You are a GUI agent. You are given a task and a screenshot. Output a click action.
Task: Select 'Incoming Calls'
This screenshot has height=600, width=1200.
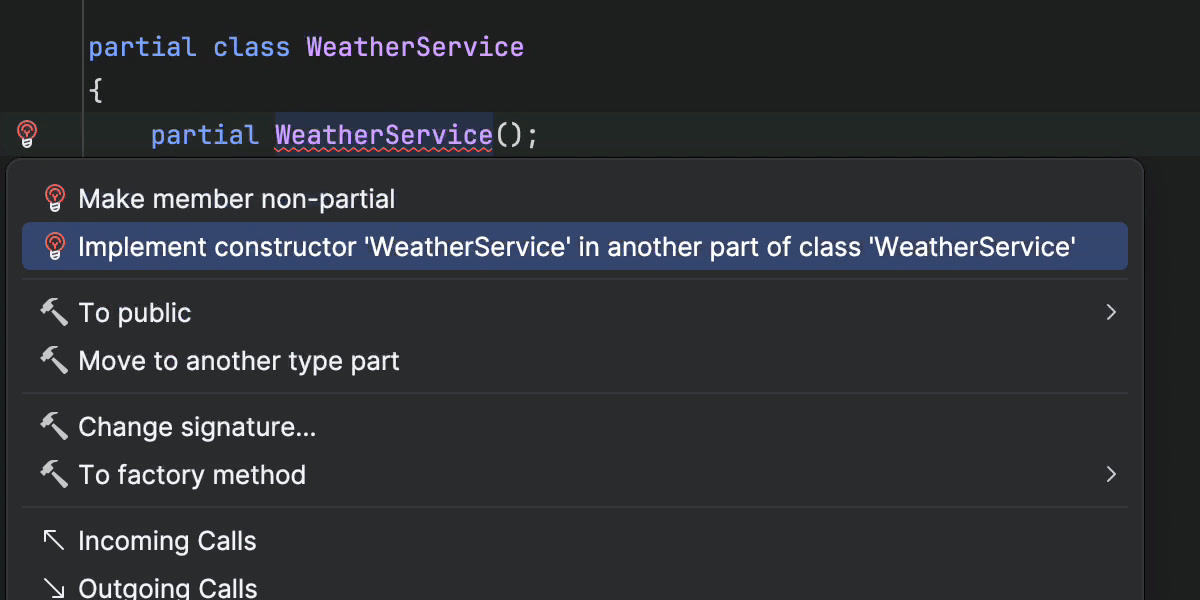click(x=167, y=540)
